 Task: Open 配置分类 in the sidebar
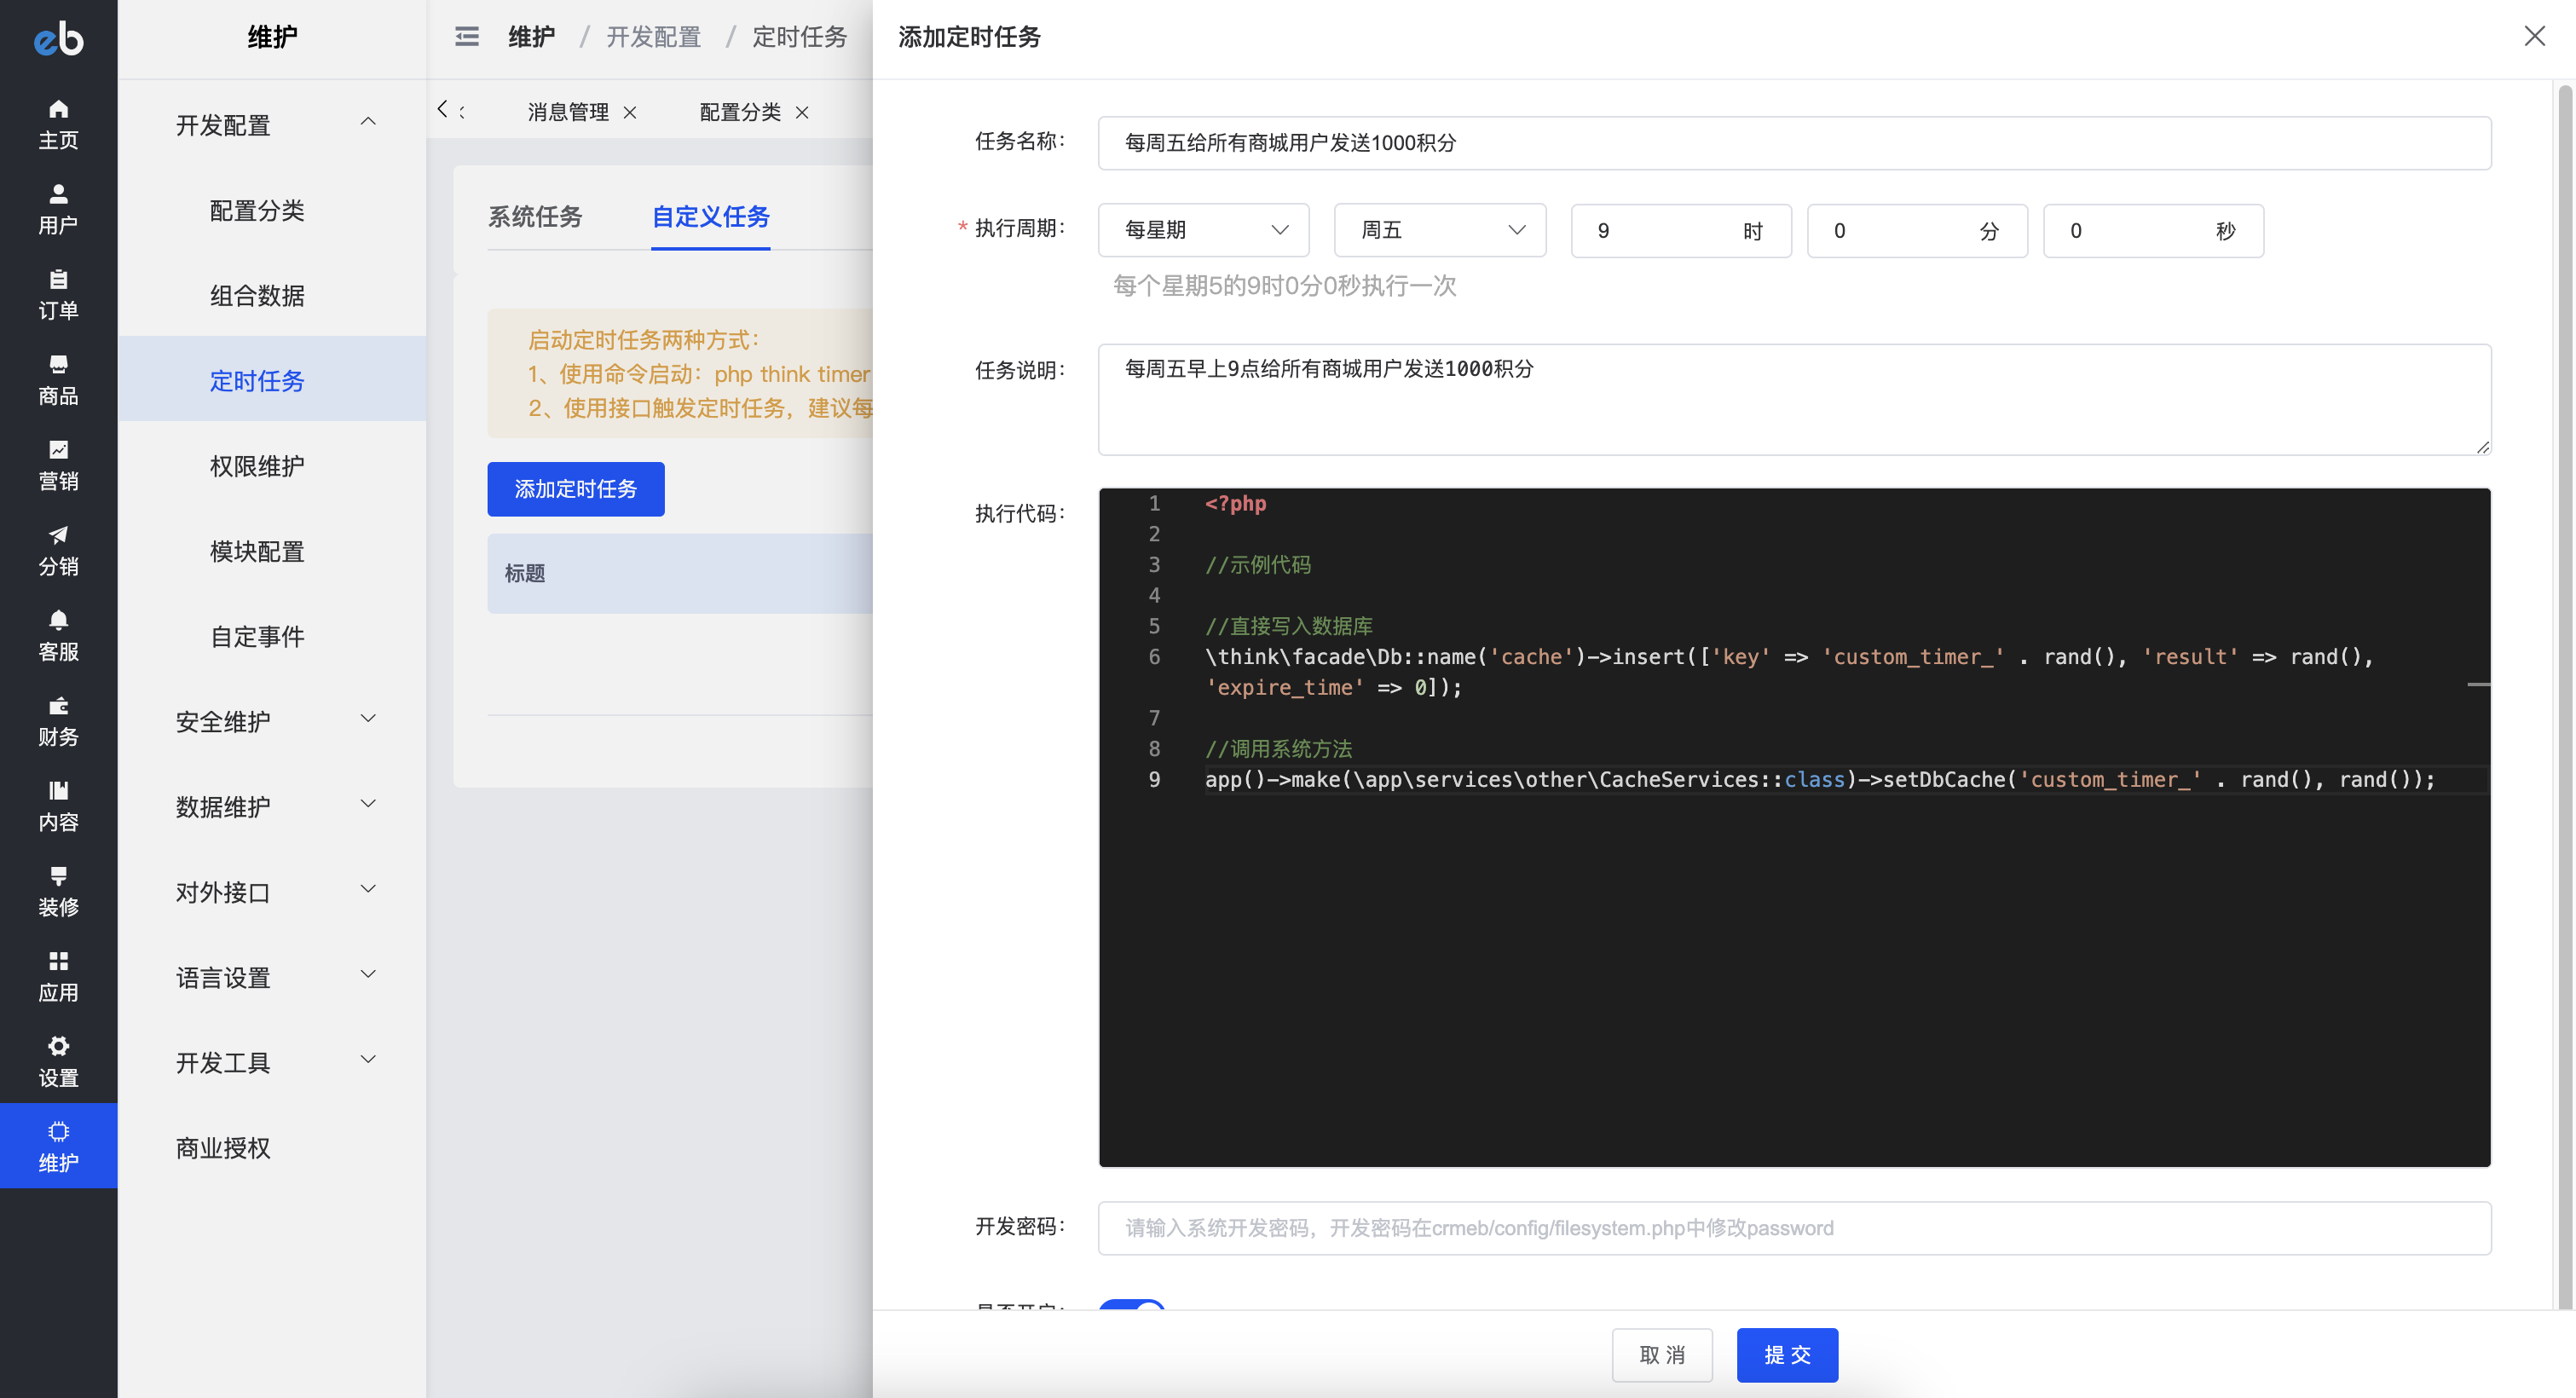(x=257, y=210)
